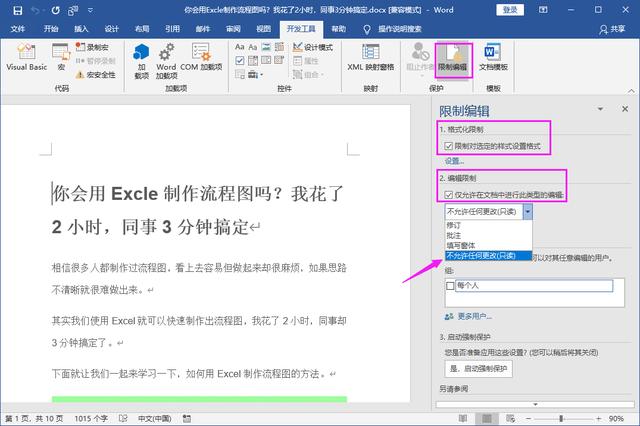Image resolution: width=640 pixels, height=426 pixels.
Task: Click the editing type dropdown arrow
Action: 528,211
